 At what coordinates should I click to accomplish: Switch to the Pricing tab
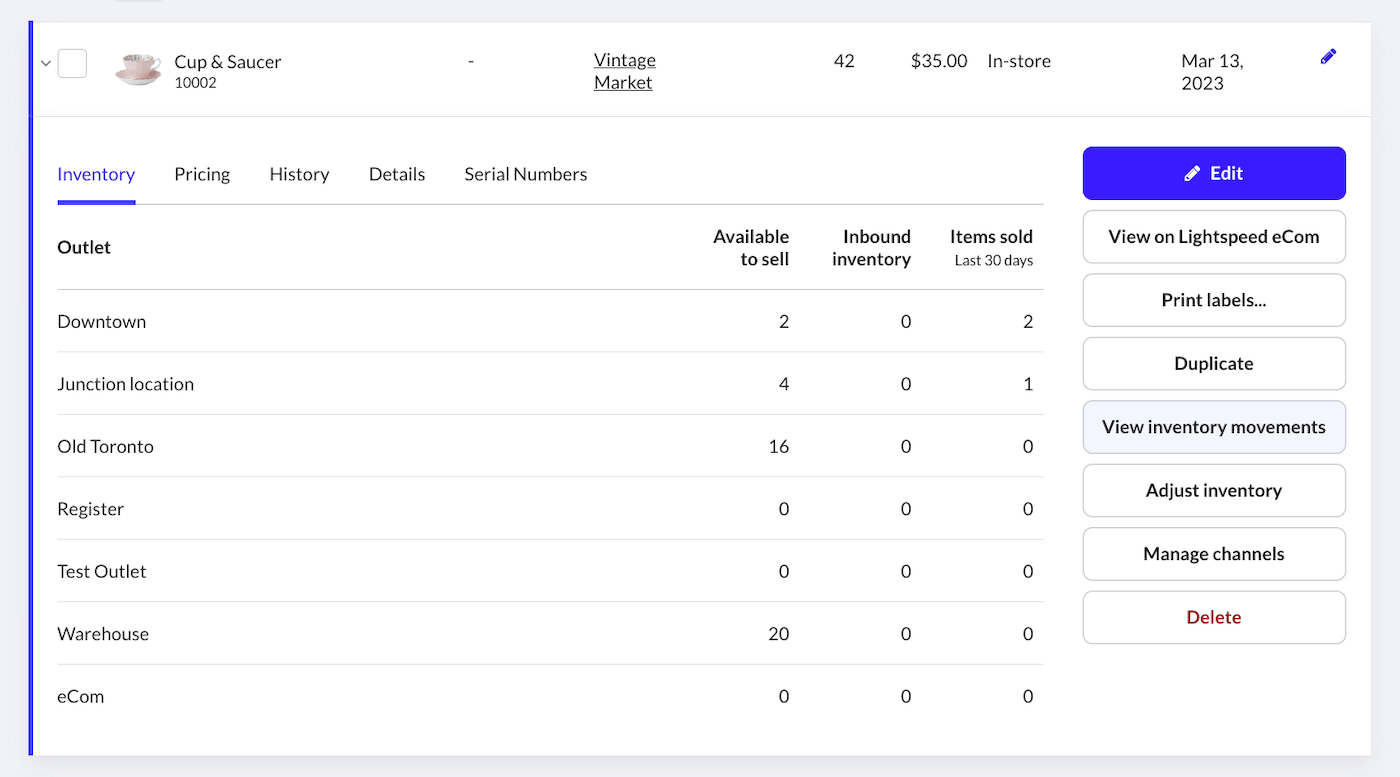point(202,174)
